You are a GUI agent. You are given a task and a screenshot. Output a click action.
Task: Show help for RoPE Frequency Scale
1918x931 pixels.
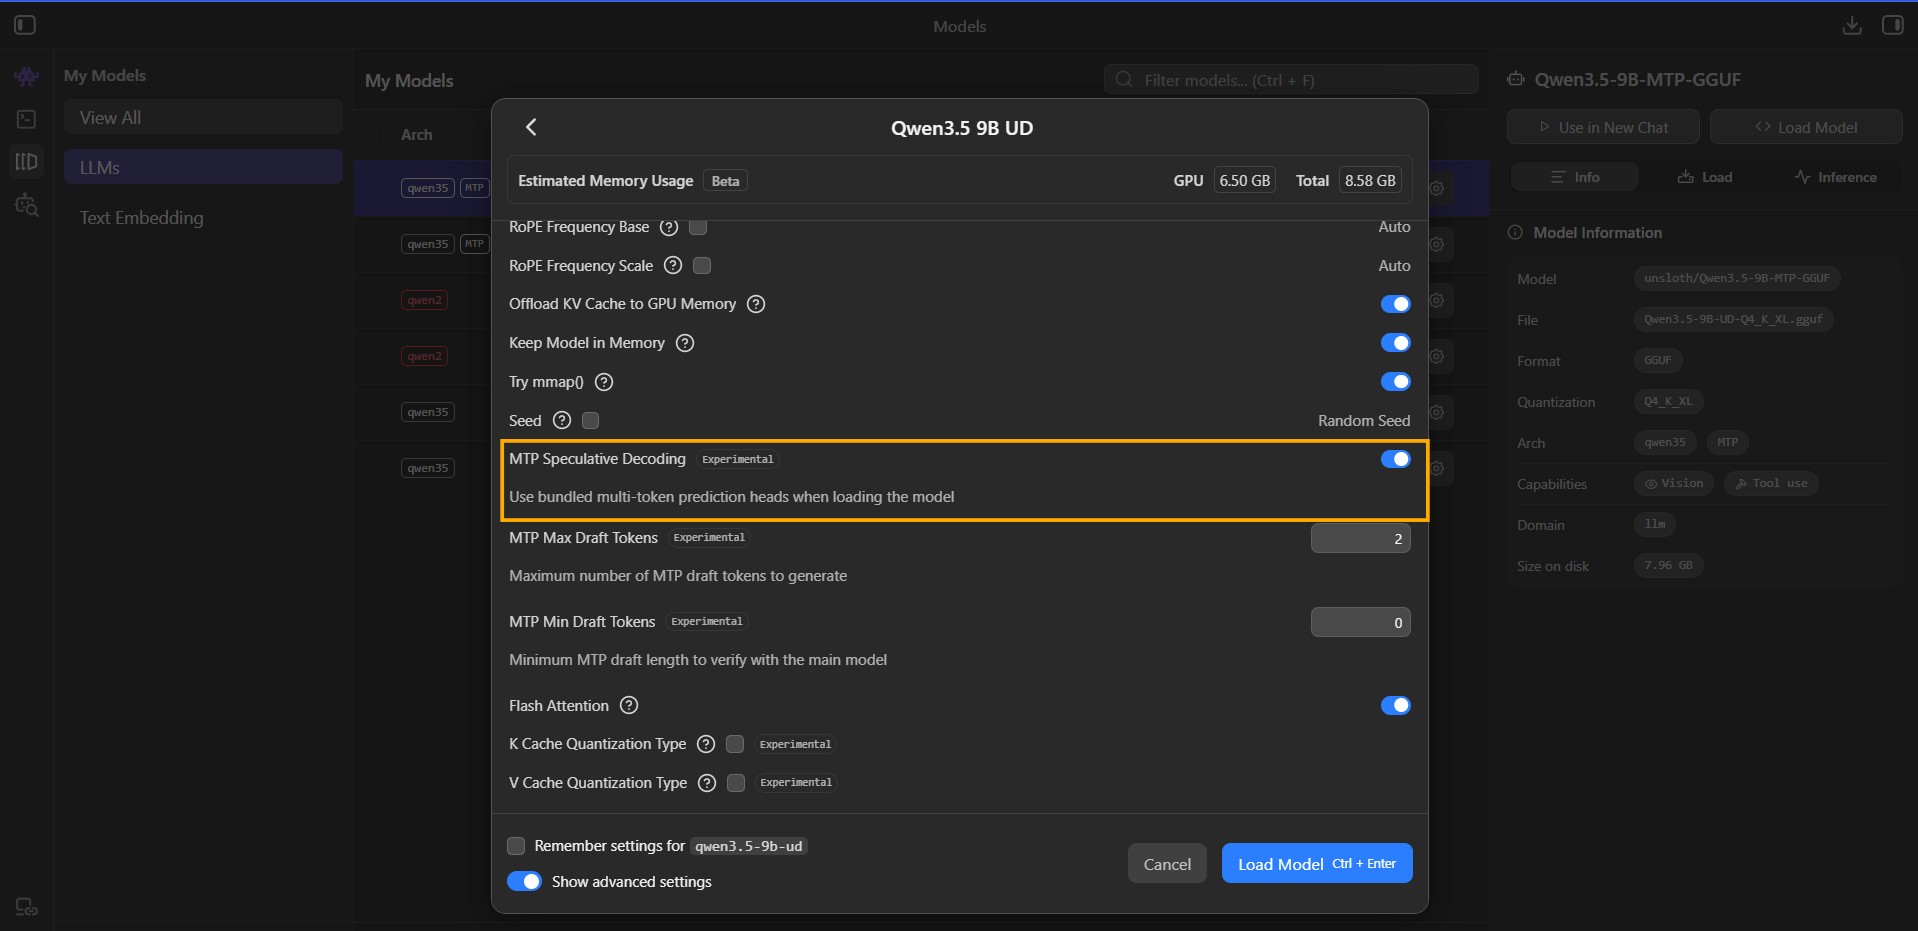point(673,265)
